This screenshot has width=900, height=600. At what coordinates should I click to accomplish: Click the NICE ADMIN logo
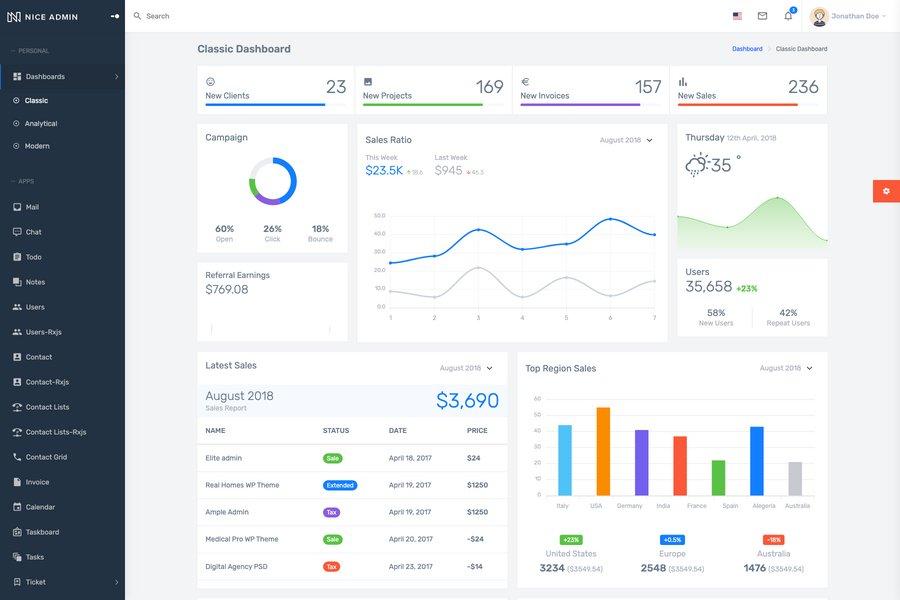(x=42, y=14)
